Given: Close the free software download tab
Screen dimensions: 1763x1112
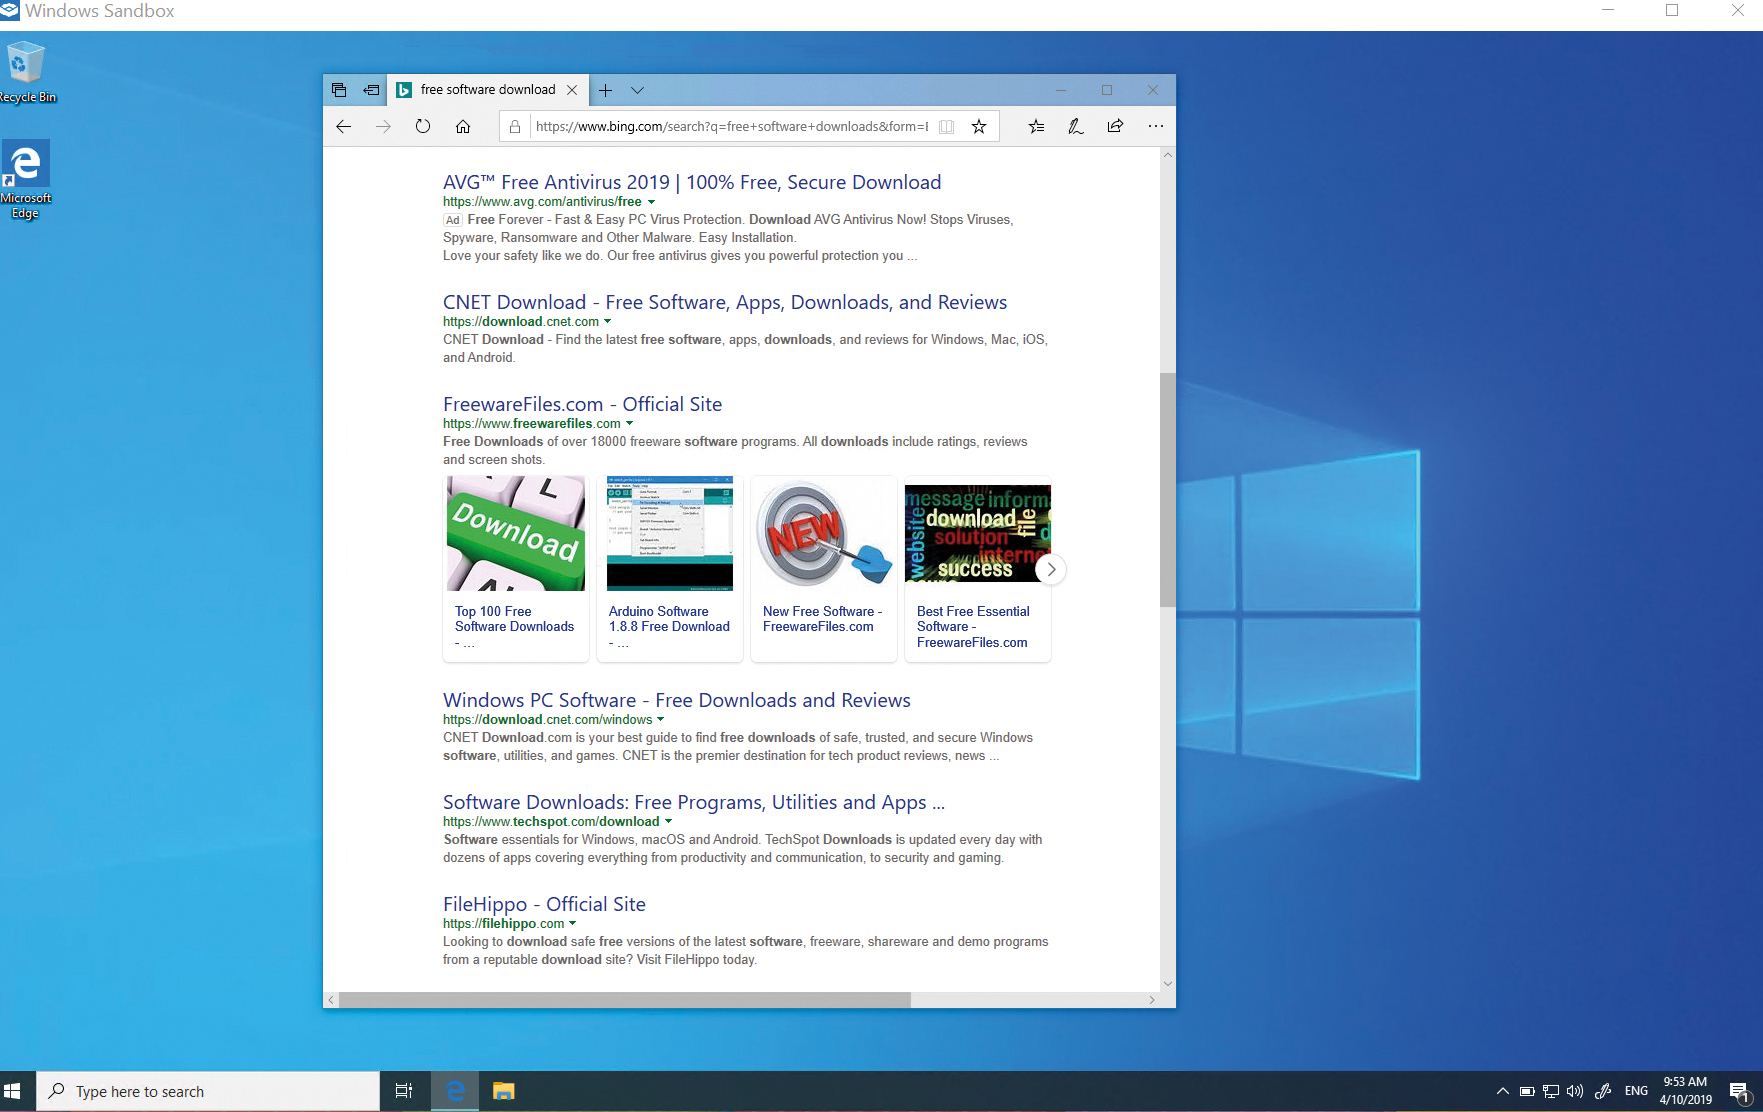Looking at the screenshot, I should tap(572, 90).
